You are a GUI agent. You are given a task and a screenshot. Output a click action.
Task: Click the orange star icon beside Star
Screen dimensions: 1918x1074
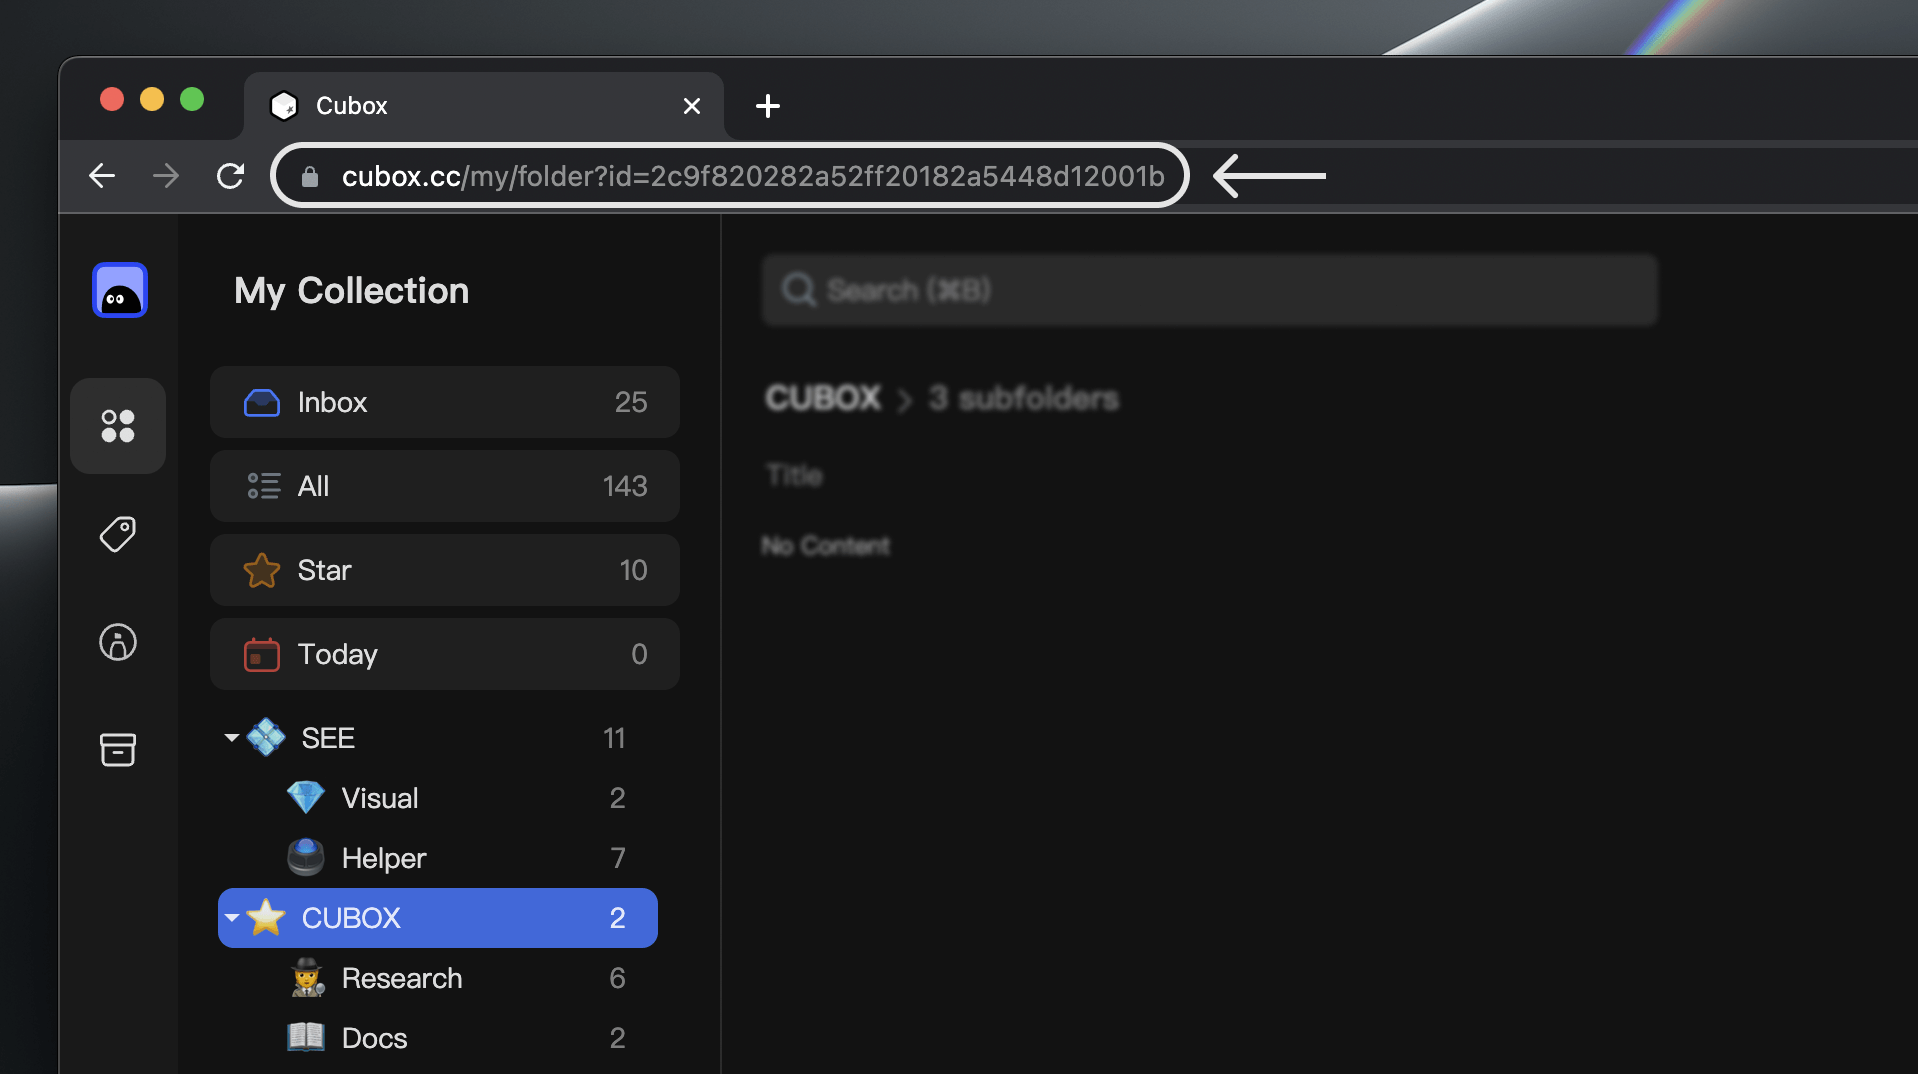(262, 570)
